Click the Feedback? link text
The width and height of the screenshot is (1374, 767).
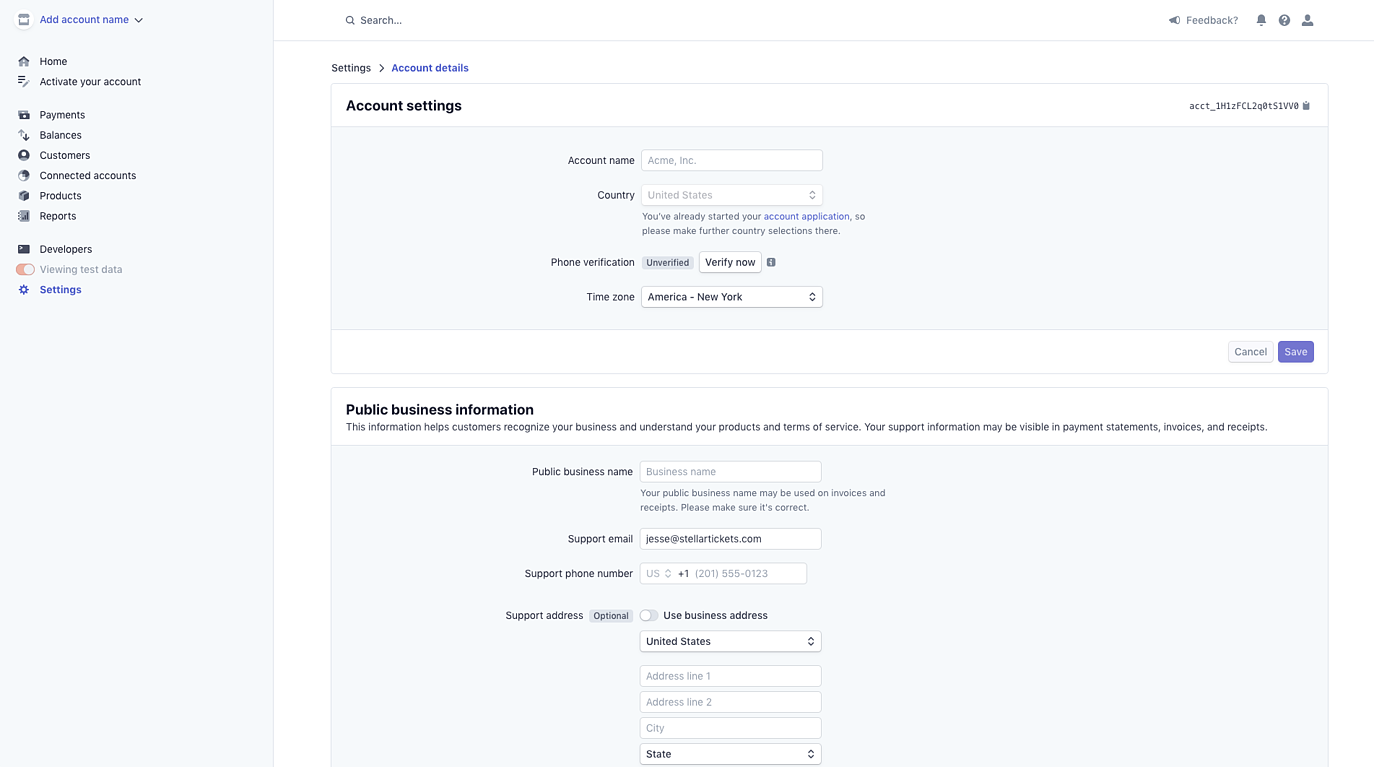[1212, 20]
